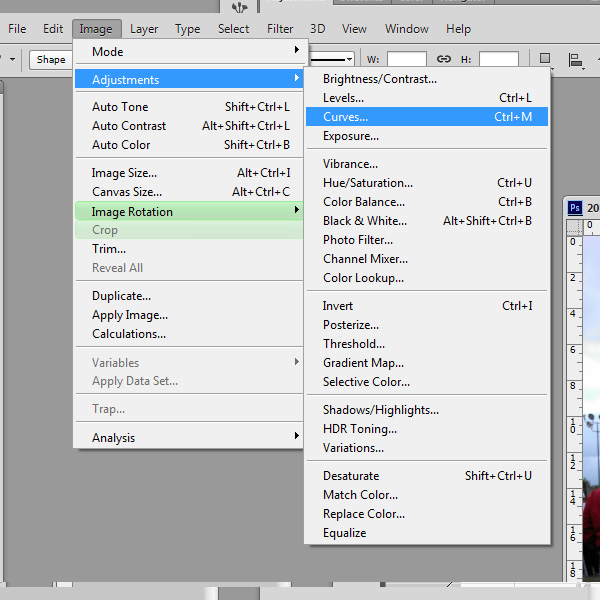Apply Desaturate adjustment
This screenshot has height=600, width=600.
coord(427,476)
